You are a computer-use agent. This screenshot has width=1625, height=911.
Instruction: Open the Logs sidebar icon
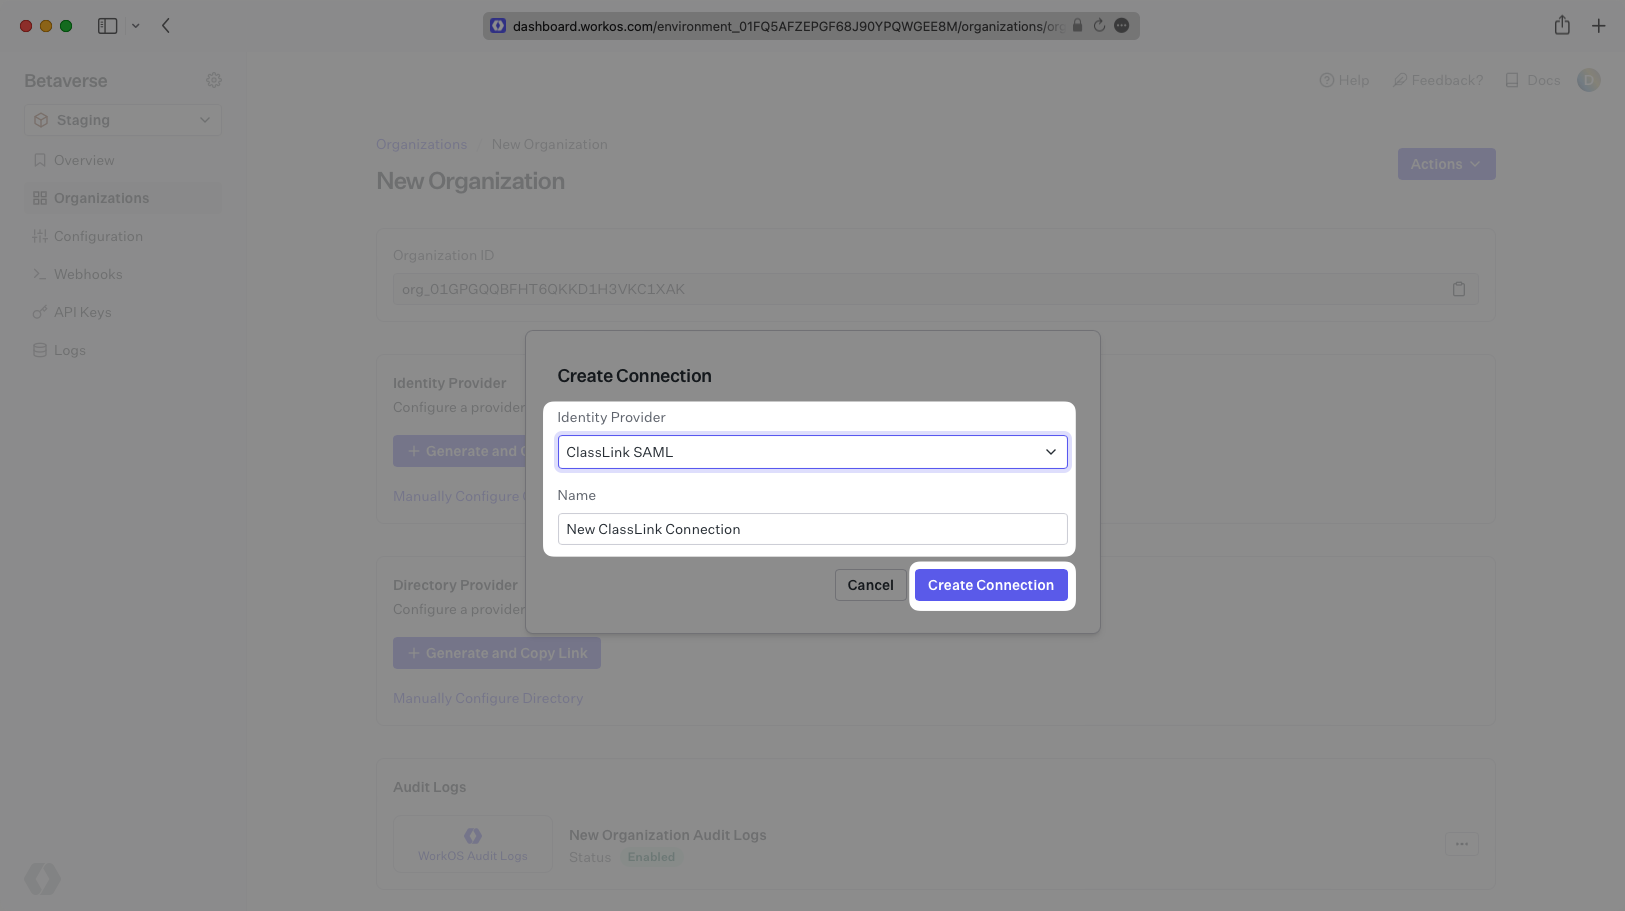point(40,350)
